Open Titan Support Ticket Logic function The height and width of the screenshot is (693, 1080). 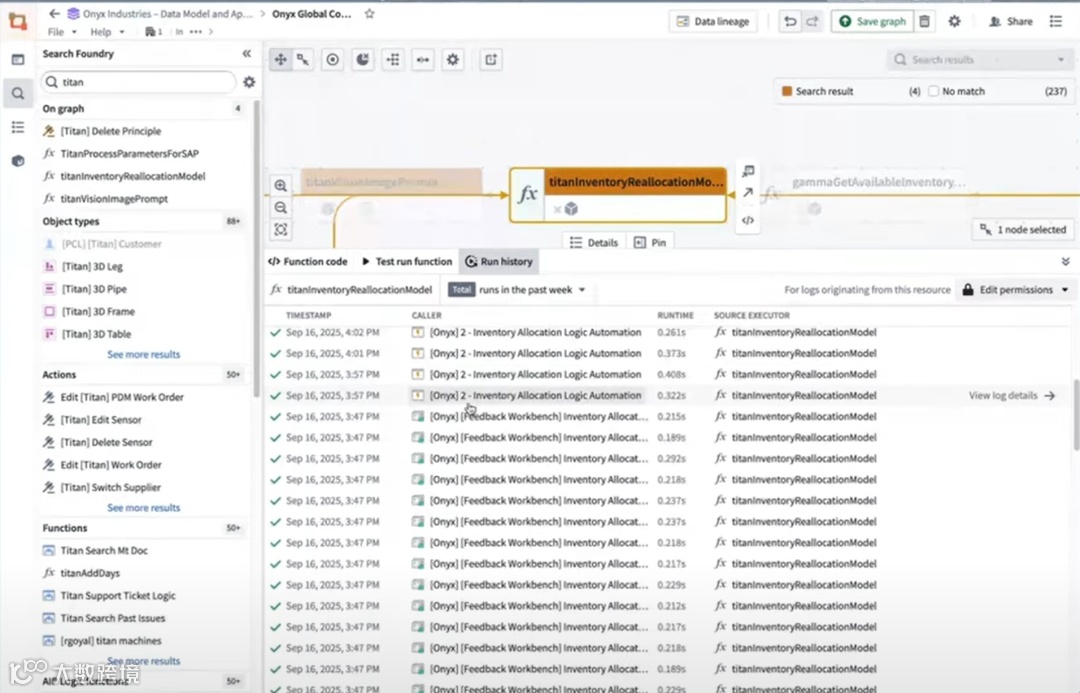(118, 596)
